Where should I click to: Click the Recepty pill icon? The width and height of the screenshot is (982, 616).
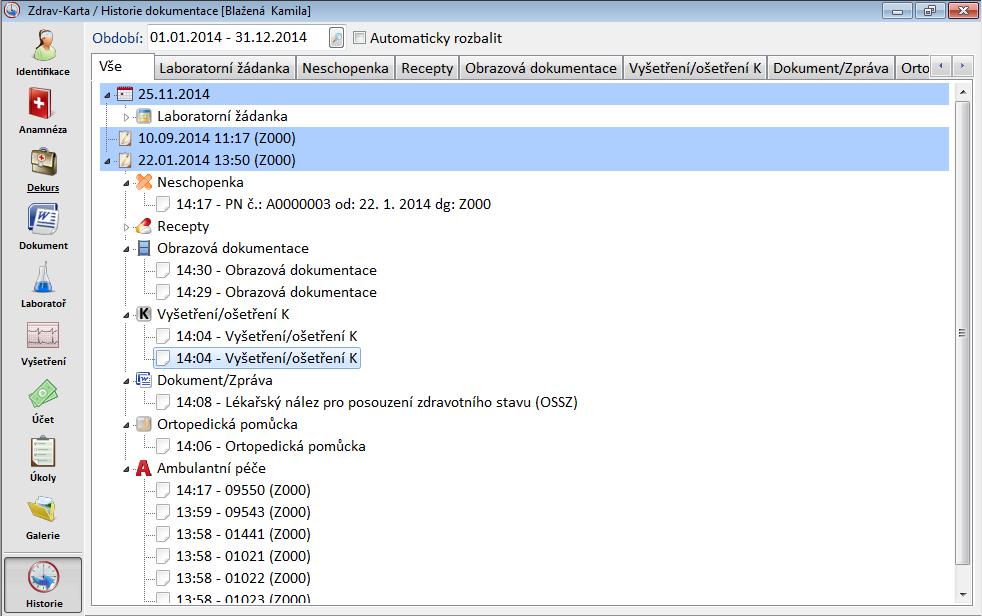pos(144,226)
